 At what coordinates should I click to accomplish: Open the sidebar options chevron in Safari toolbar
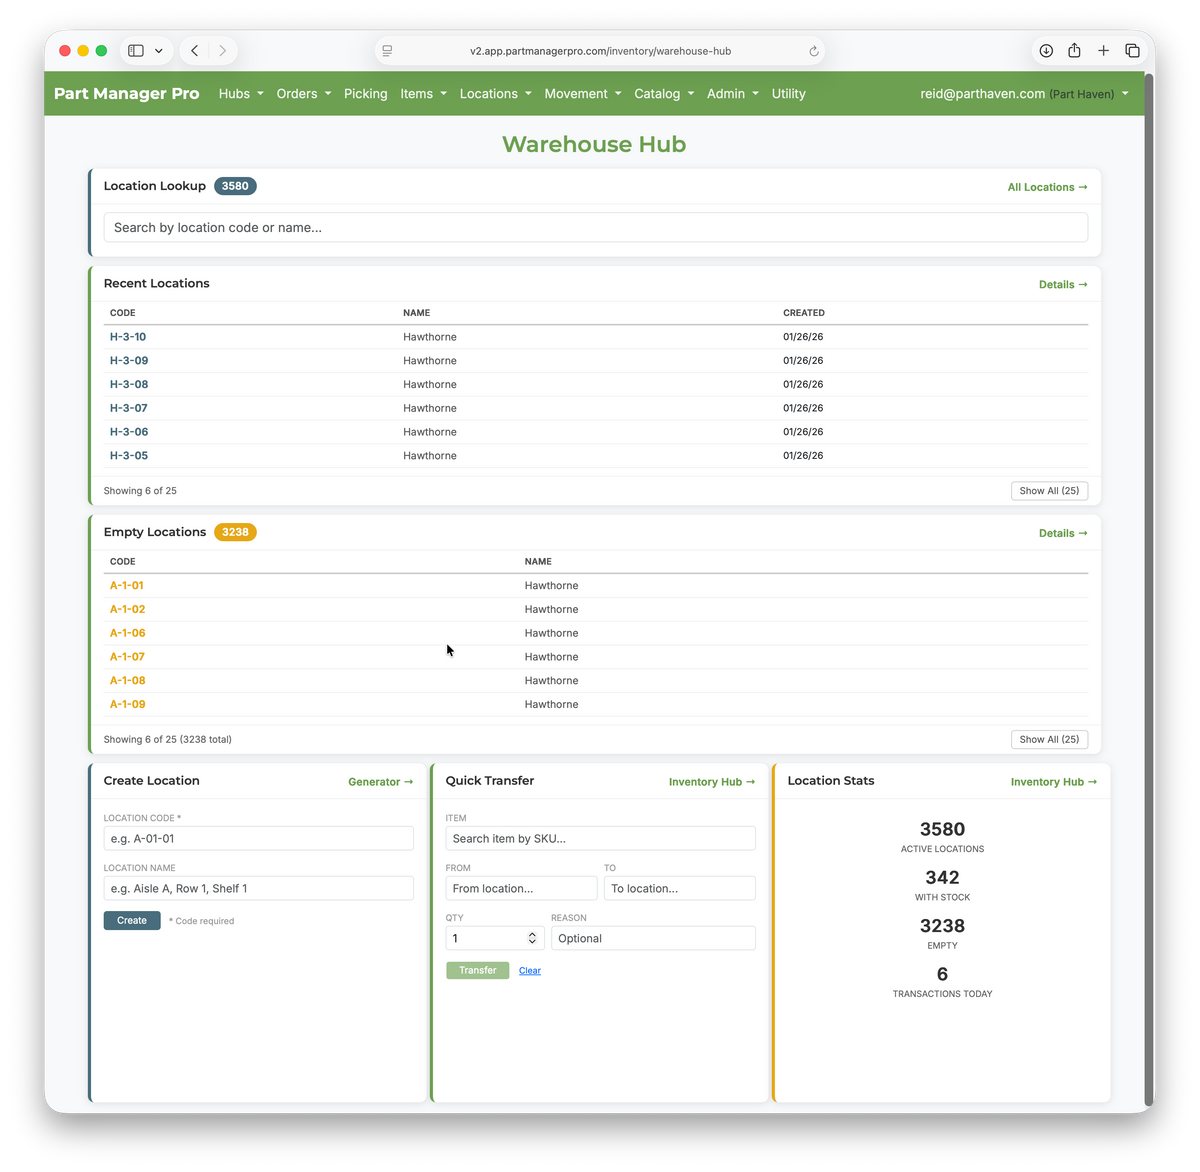[x=159, y=51]
